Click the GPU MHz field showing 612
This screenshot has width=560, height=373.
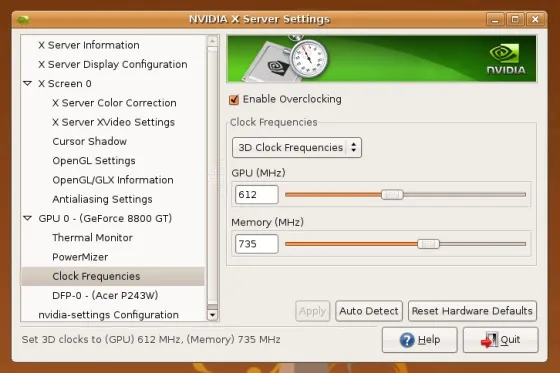[256, 195]
